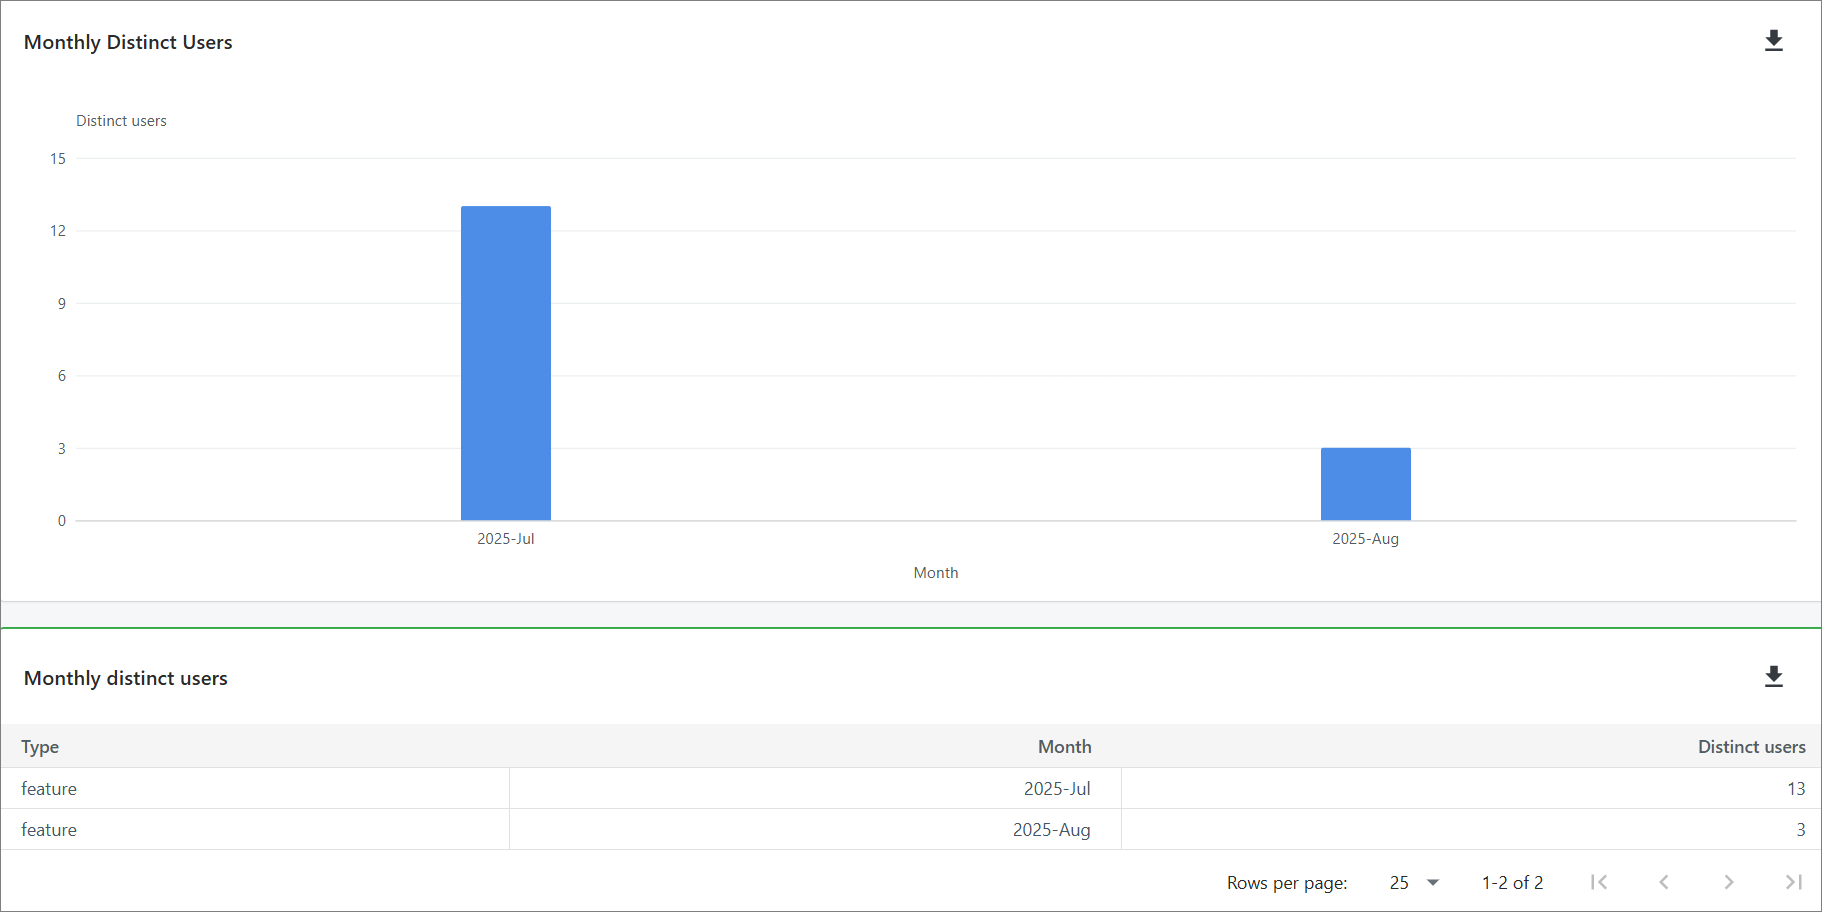The height and width of the screenshot is (912, 1822).
Task: Select the feature cell in 2025-Aug row
Action: [x=255, y=829]
